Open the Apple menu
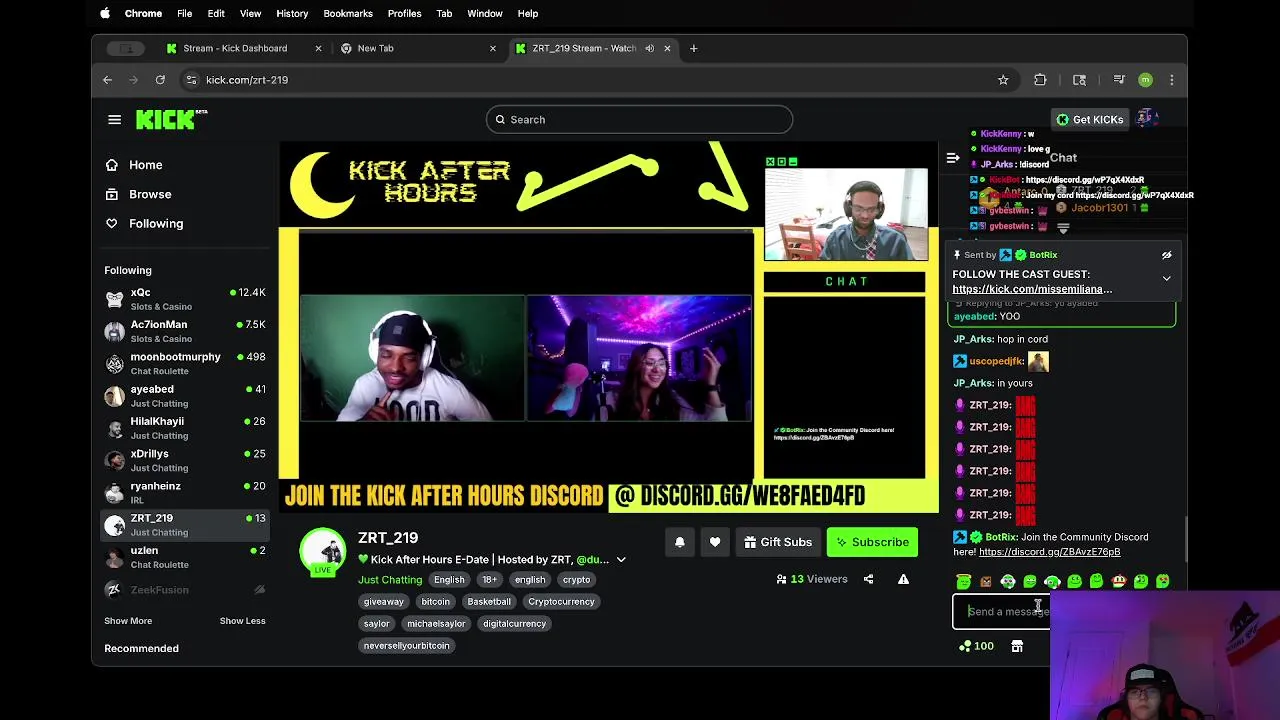The height and width of the screenshot is (720, 1280). click(x=105, y=13)
